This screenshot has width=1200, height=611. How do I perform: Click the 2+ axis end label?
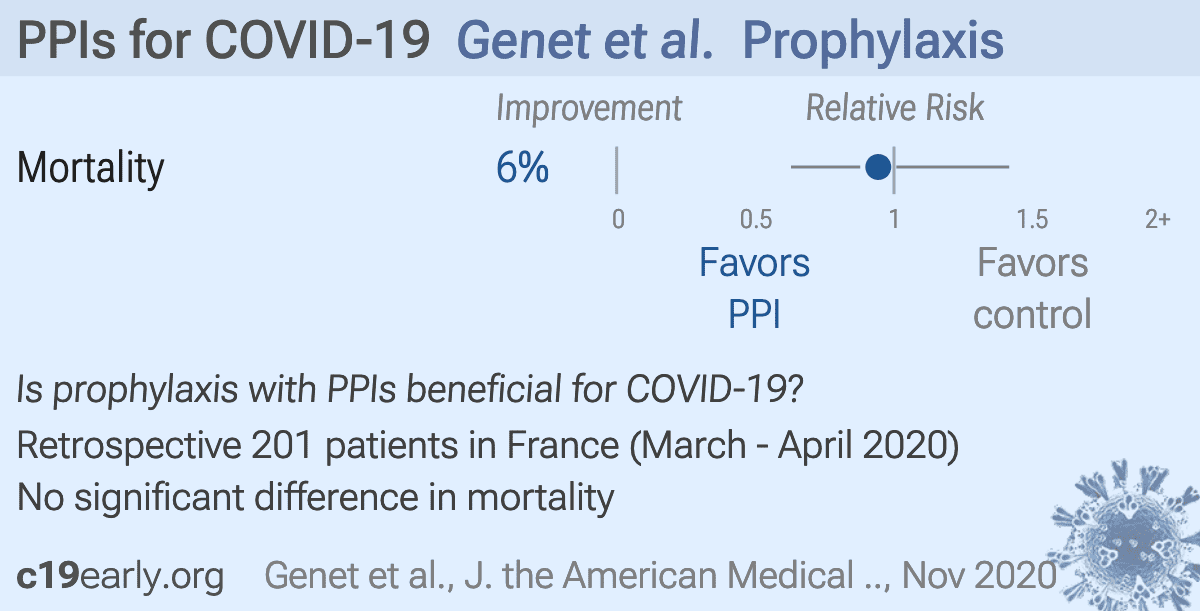point(1157,219)
